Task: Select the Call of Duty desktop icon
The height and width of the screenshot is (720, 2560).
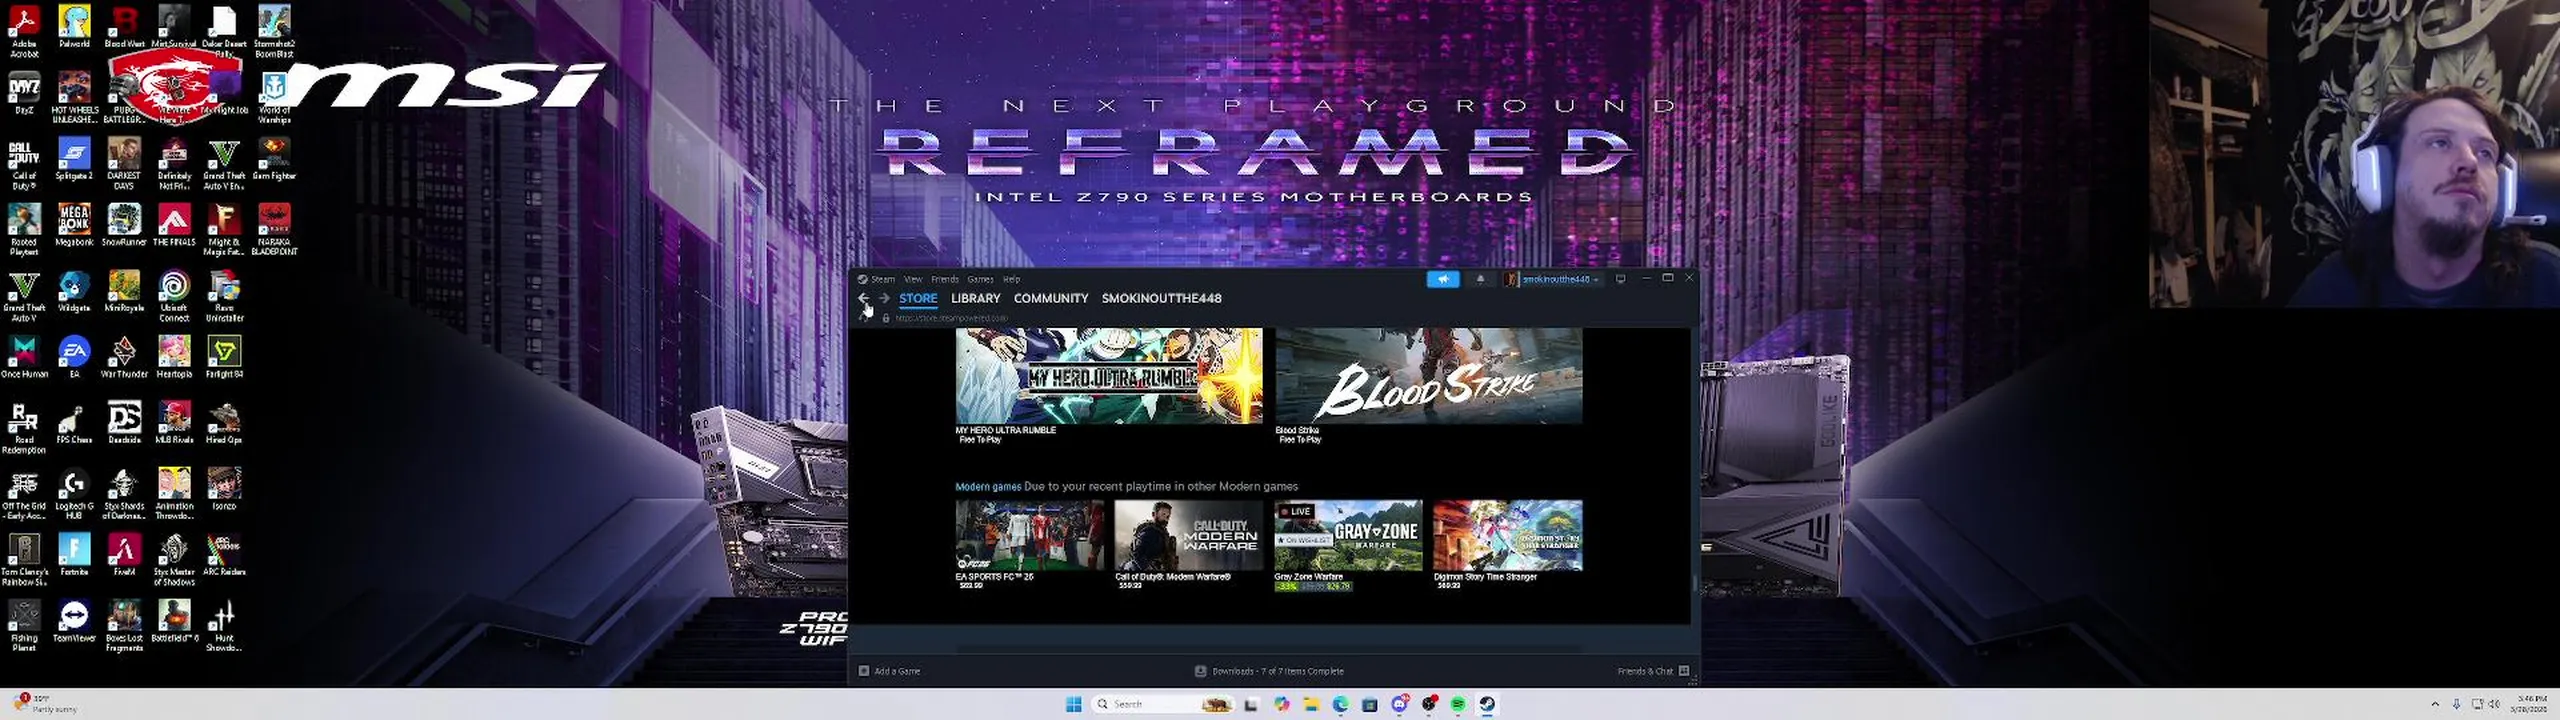Action: coord(24,163)
